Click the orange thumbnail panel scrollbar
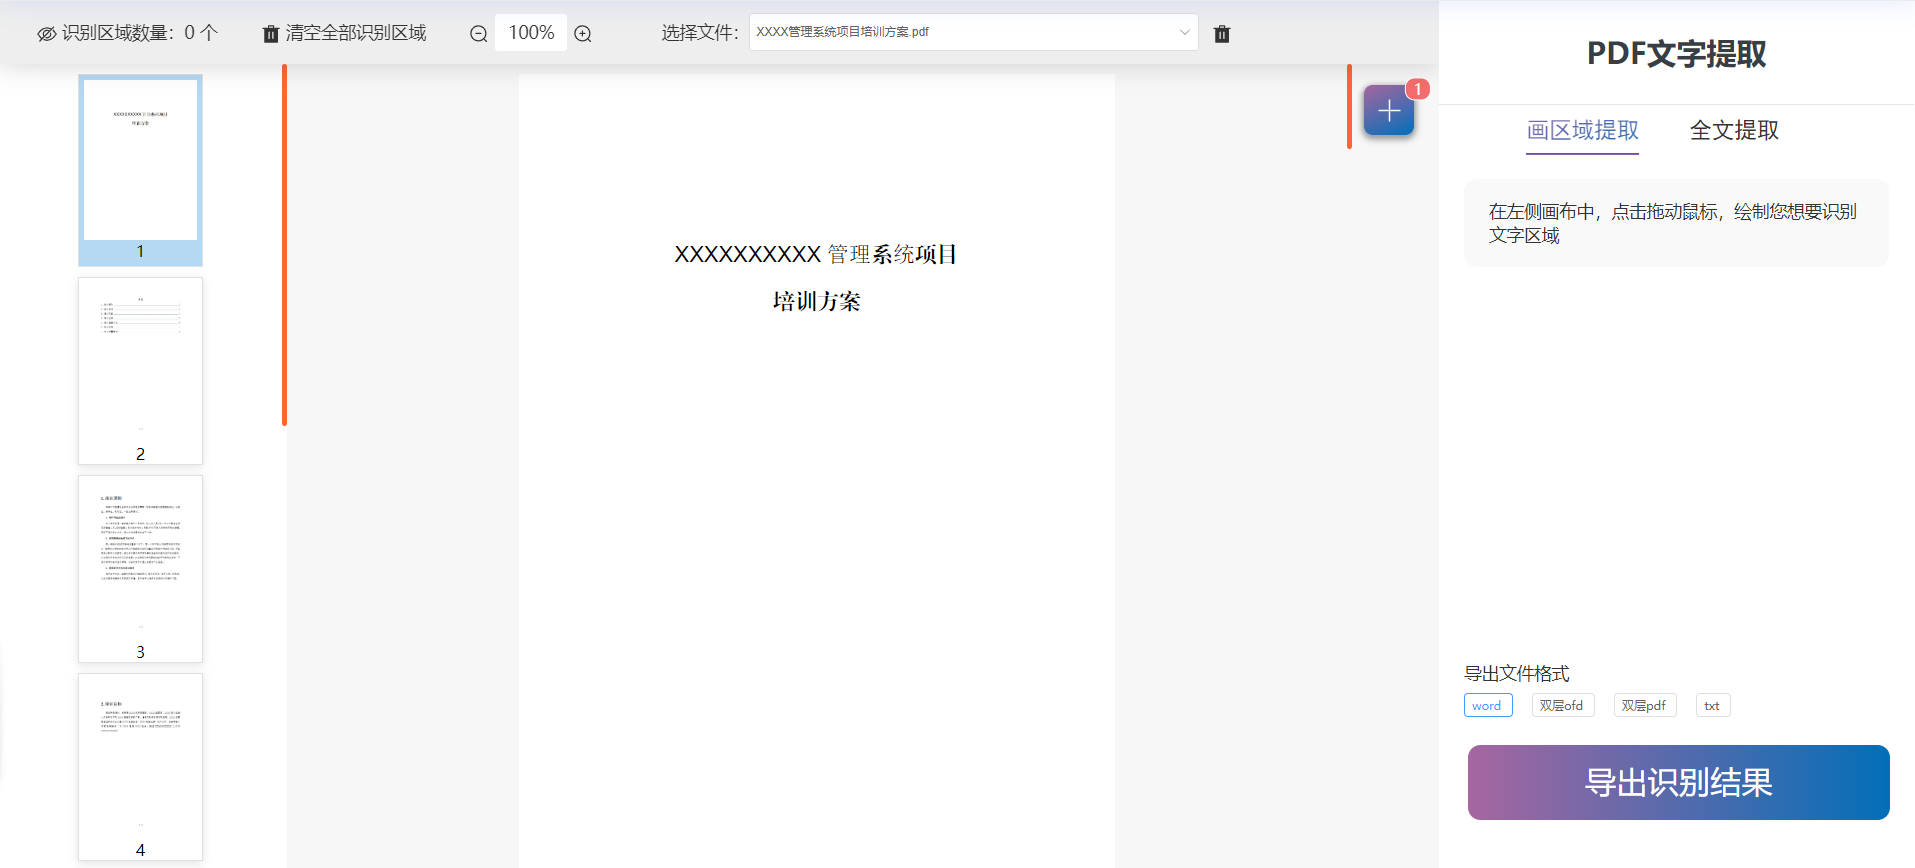Image resolution: width=1915 pixels, height=868 pixels. 285,245
